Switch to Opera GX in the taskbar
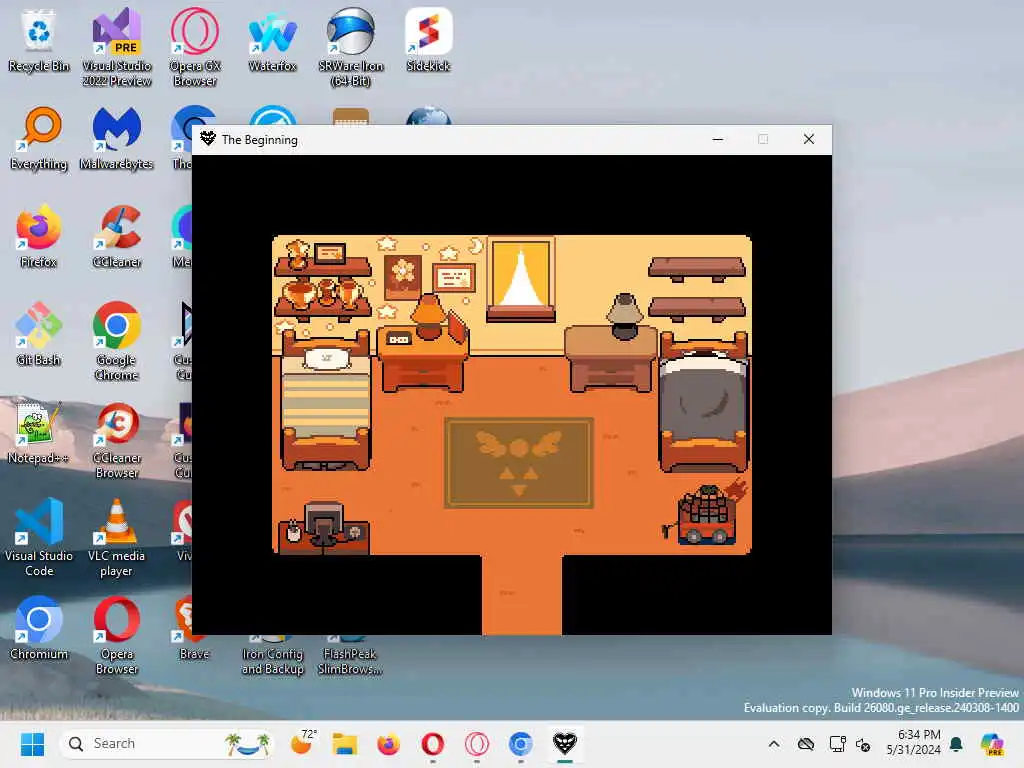Screen dimensions: 1024x768 click(x=477, y=743)
